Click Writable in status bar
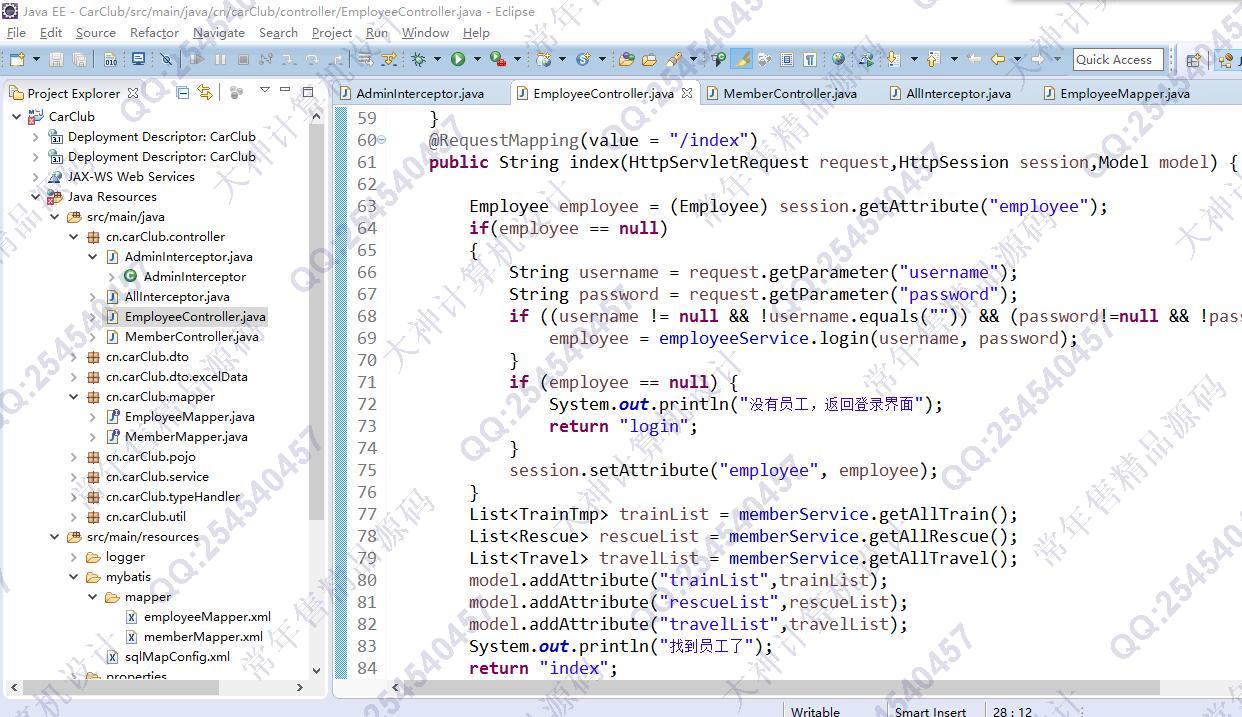Viewport: 1242px width, 717px height. tap(815, 711)
